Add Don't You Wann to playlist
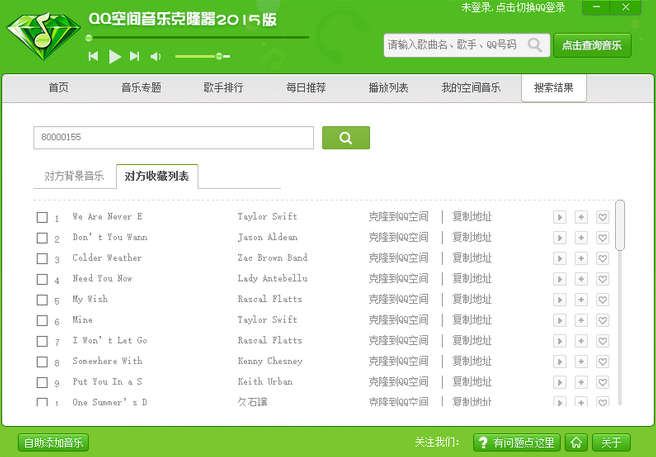This screenshot has height=457, width=656. click(581, 238)
